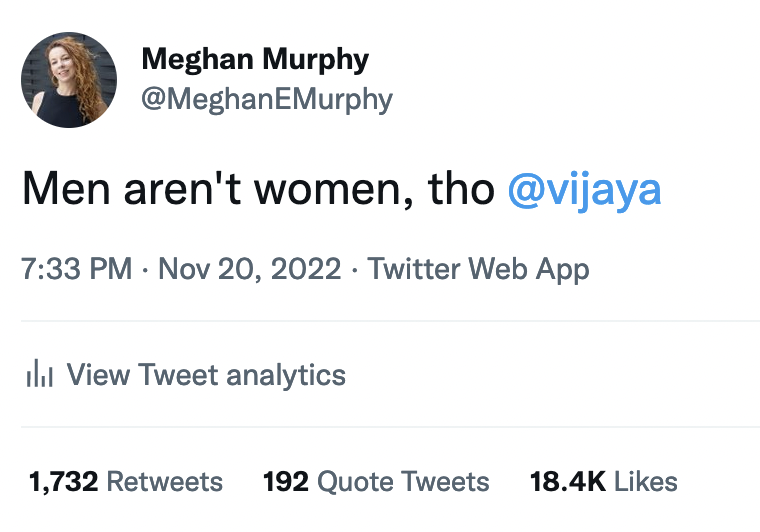Click the word "Tweet" in View Tweet analytics
760x532 pixels.
[x=179, y=375]
